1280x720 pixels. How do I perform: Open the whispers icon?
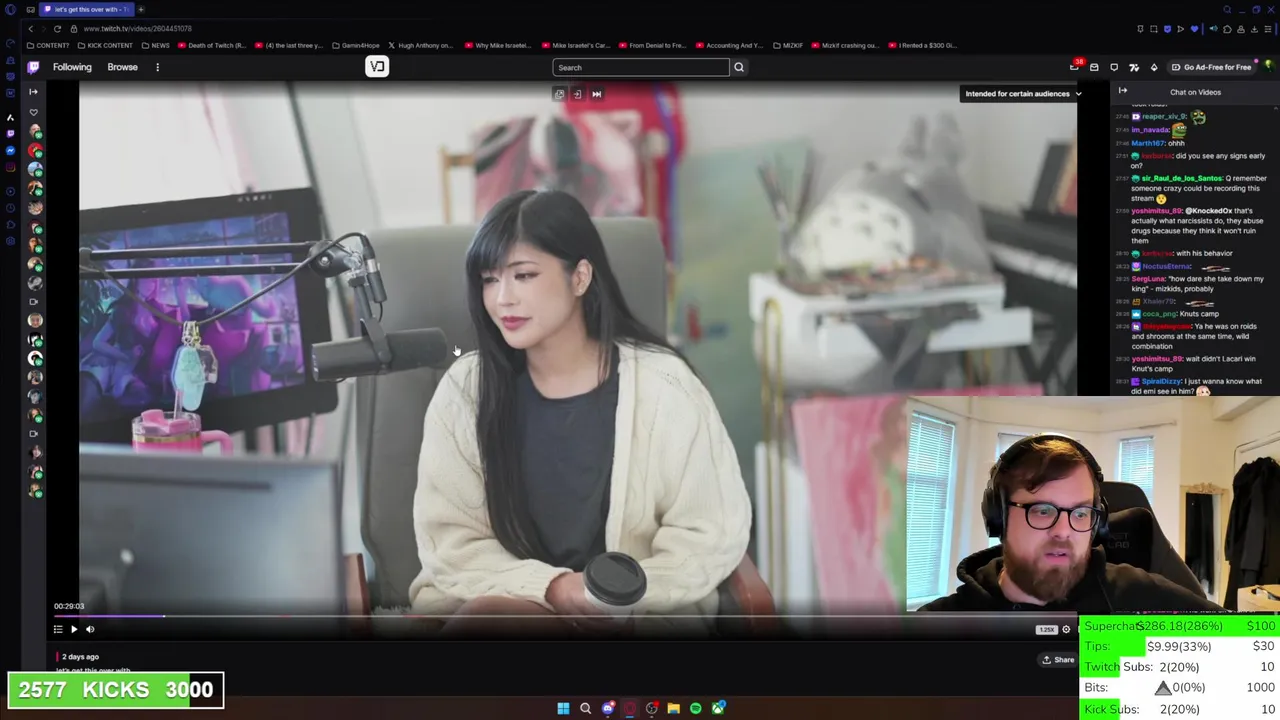1114,67
